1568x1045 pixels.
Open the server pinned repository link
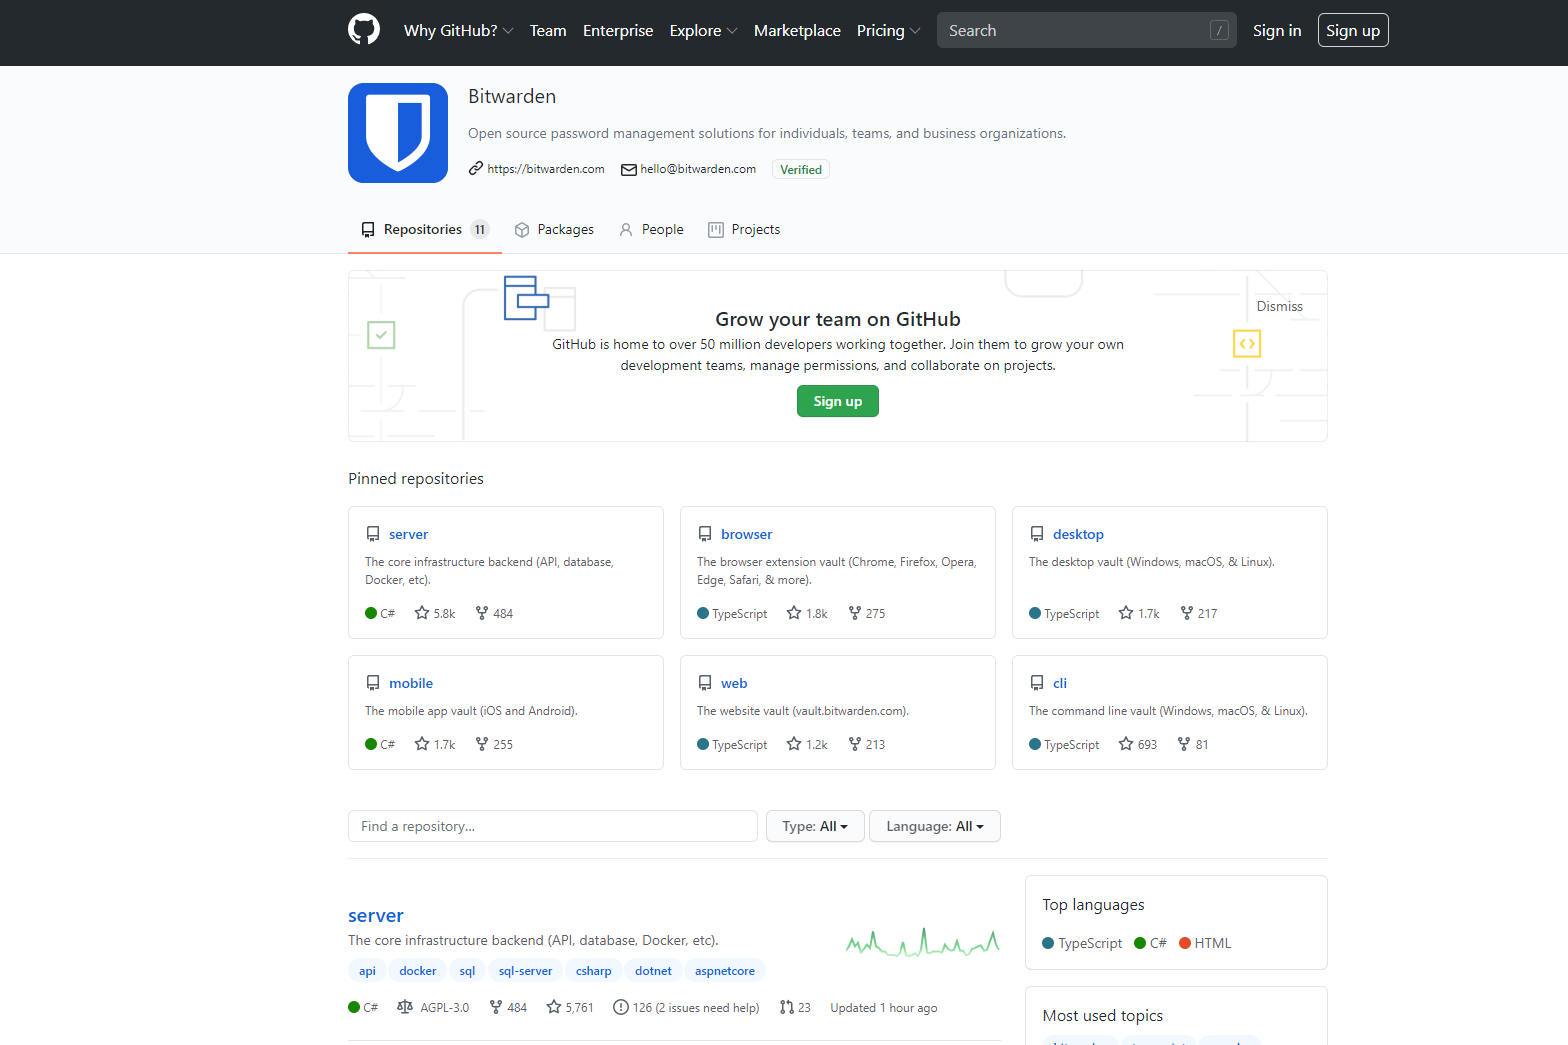(x=408, y=534)
